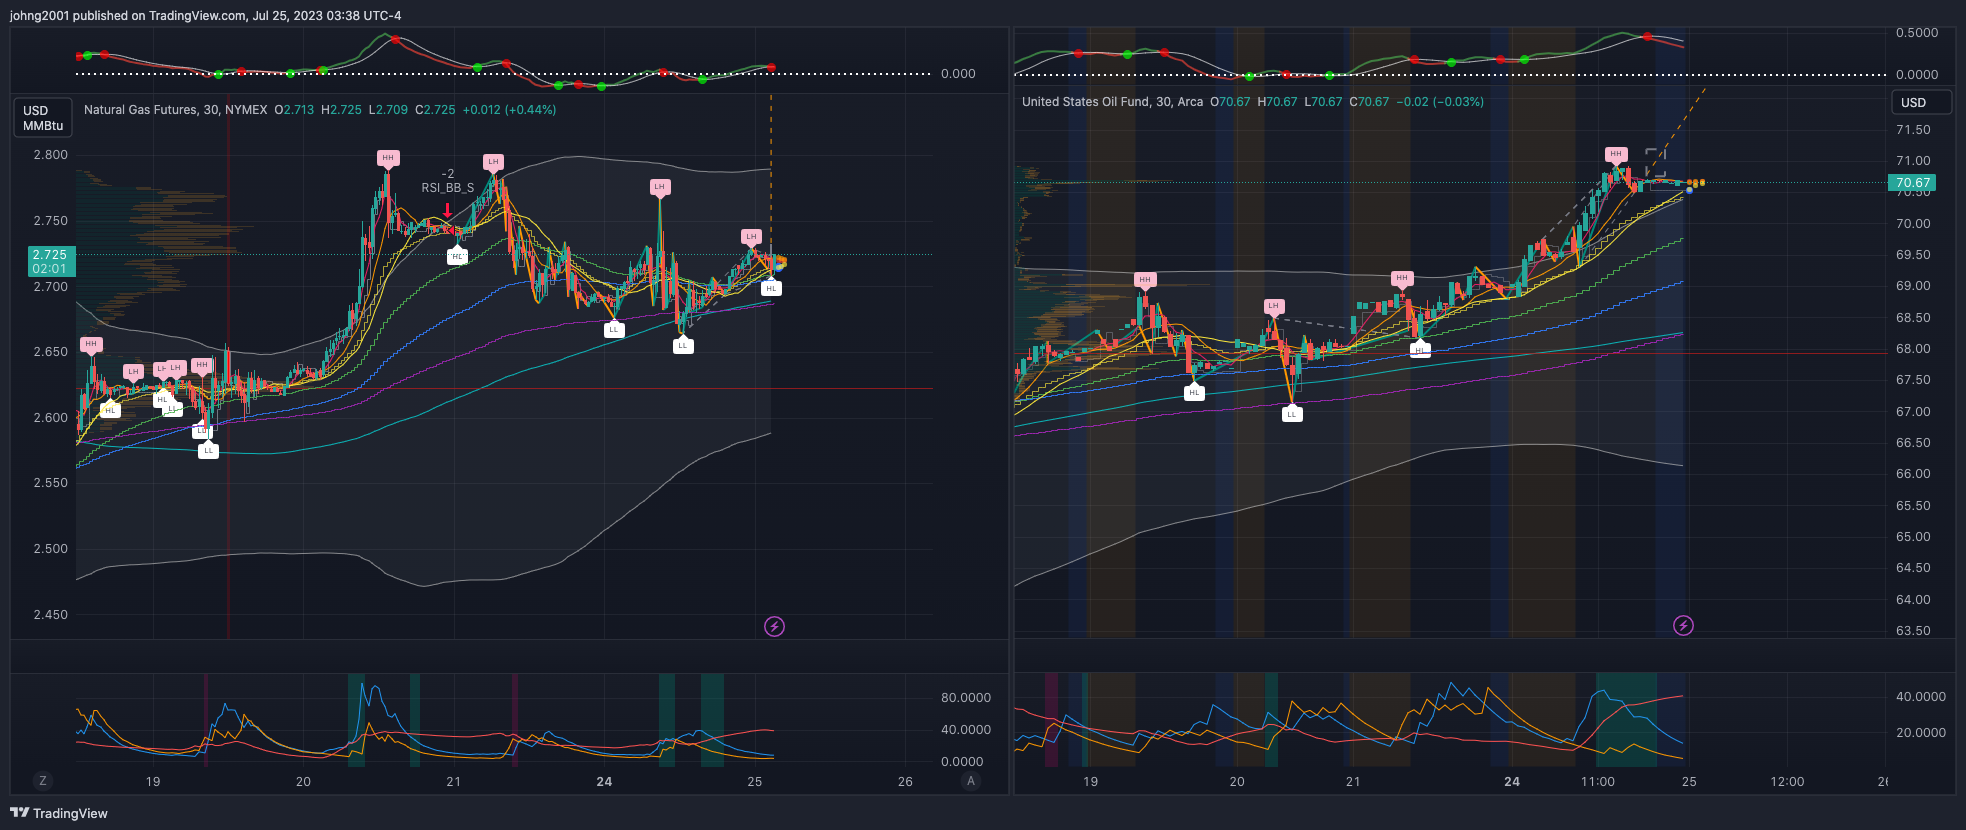Click the 20.0000 indicator scale value
The width and height of the screenshot is (1966, 830).
coord(1921,733)
